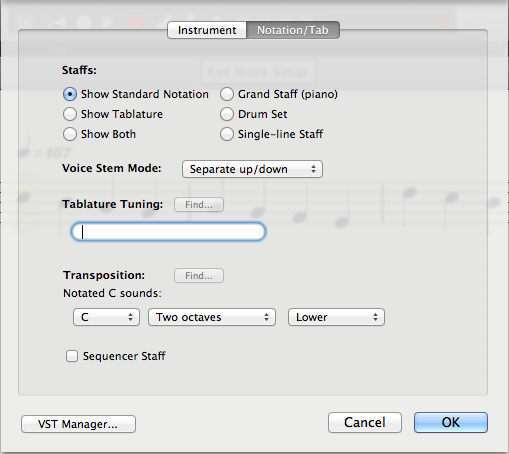
Task: Confirm settings with OK
Action: click(x=451, y=423)
